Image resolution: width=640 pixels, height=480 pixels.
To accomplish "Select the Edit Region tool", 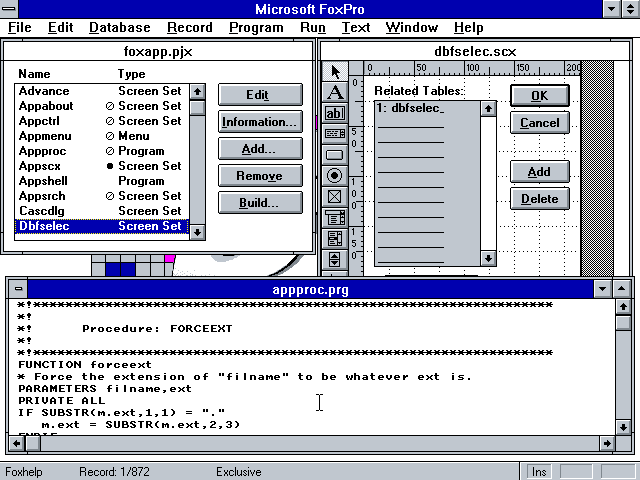I will tap(335, 133).
